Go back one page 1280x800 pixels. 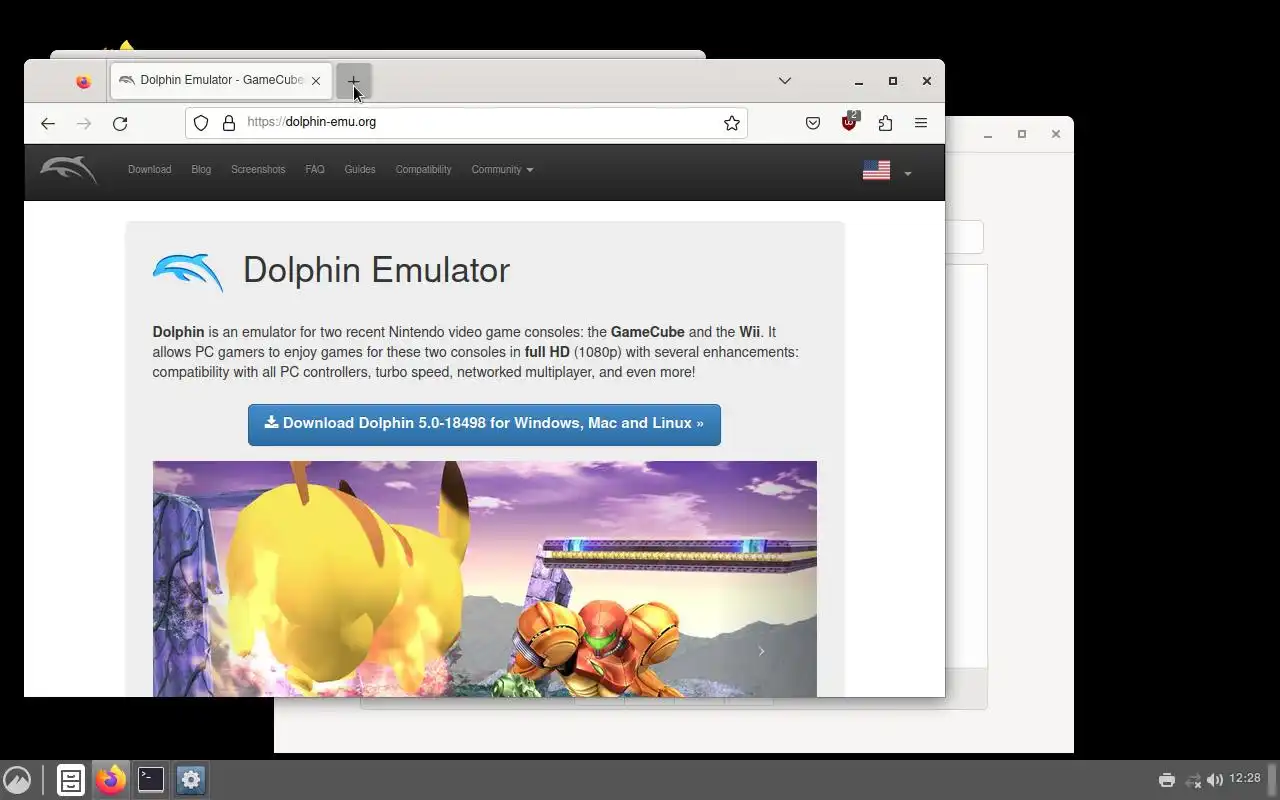coord(48,123)
